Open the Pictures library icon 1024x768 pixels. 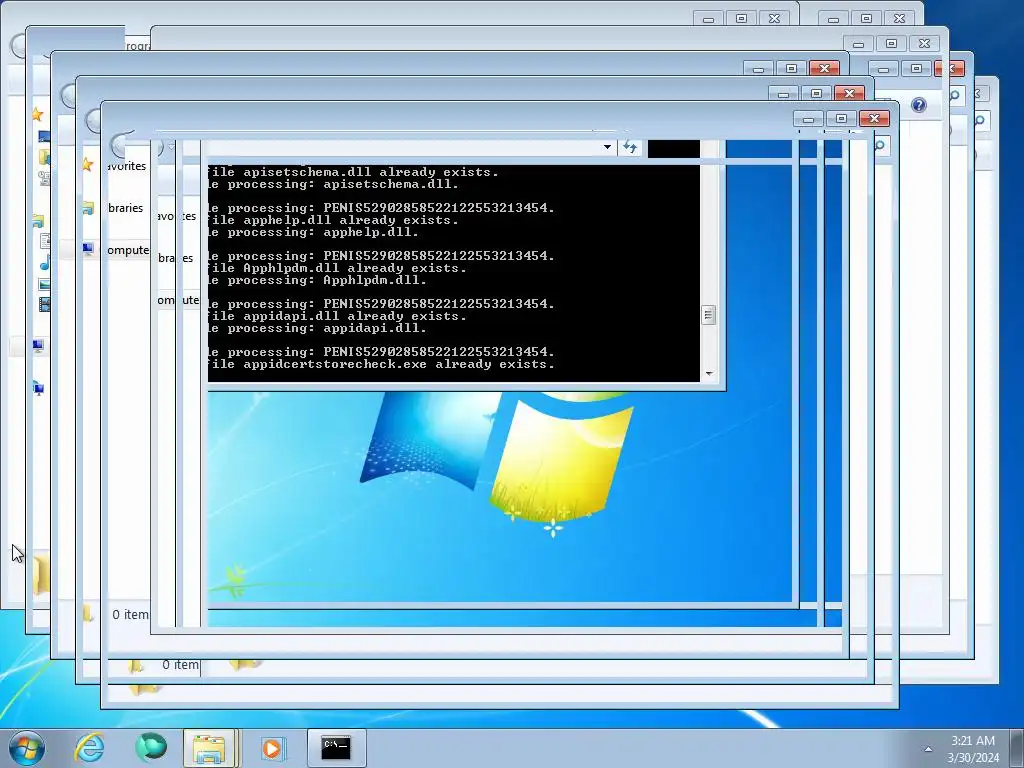(x=44, y=284)
